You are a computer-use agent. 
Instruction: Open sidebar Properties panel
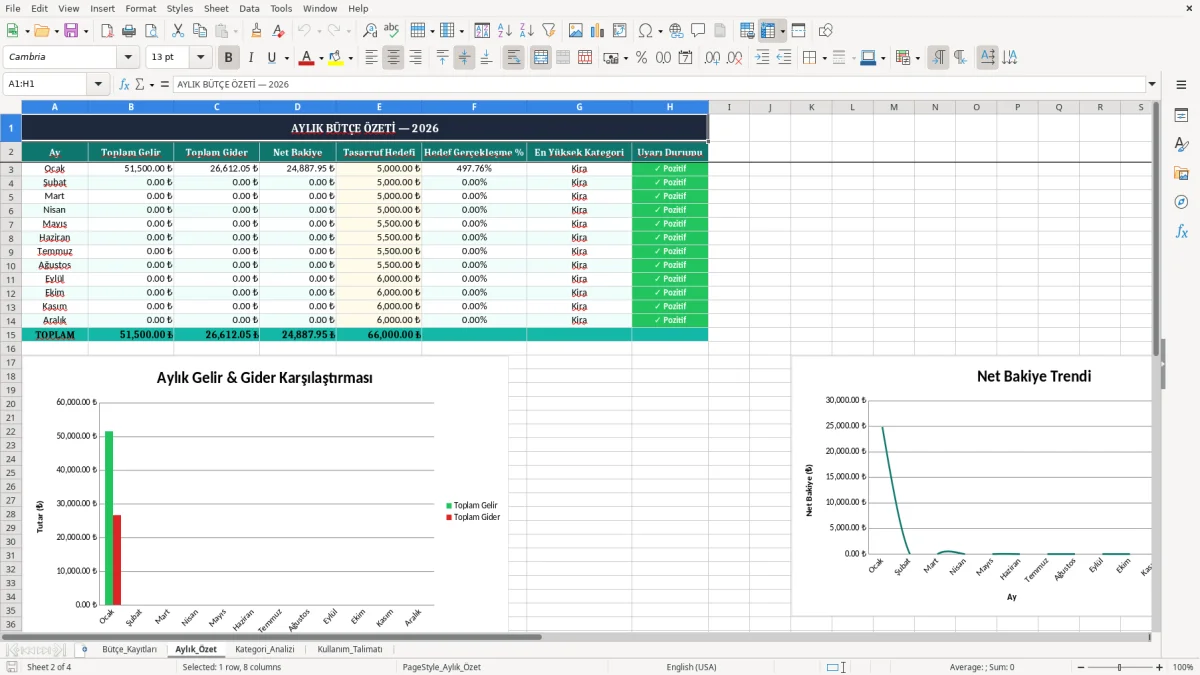(1181, 116)
